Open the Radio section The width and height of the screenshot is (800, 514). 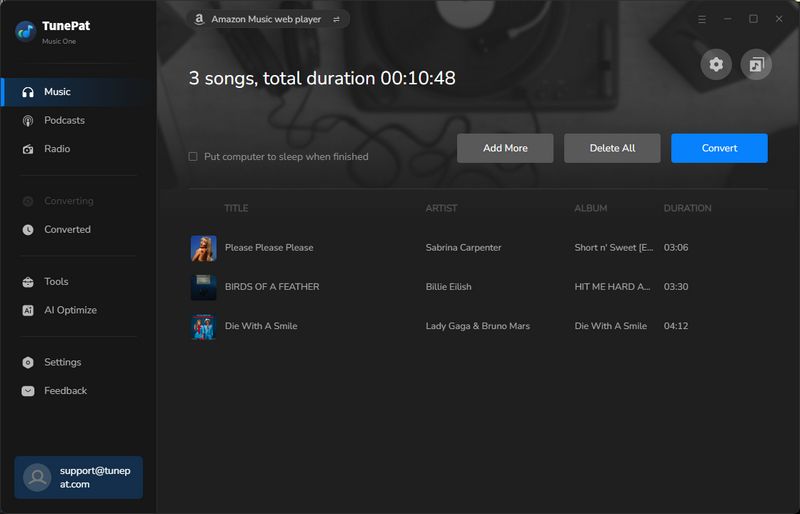[x=57, y=149]
